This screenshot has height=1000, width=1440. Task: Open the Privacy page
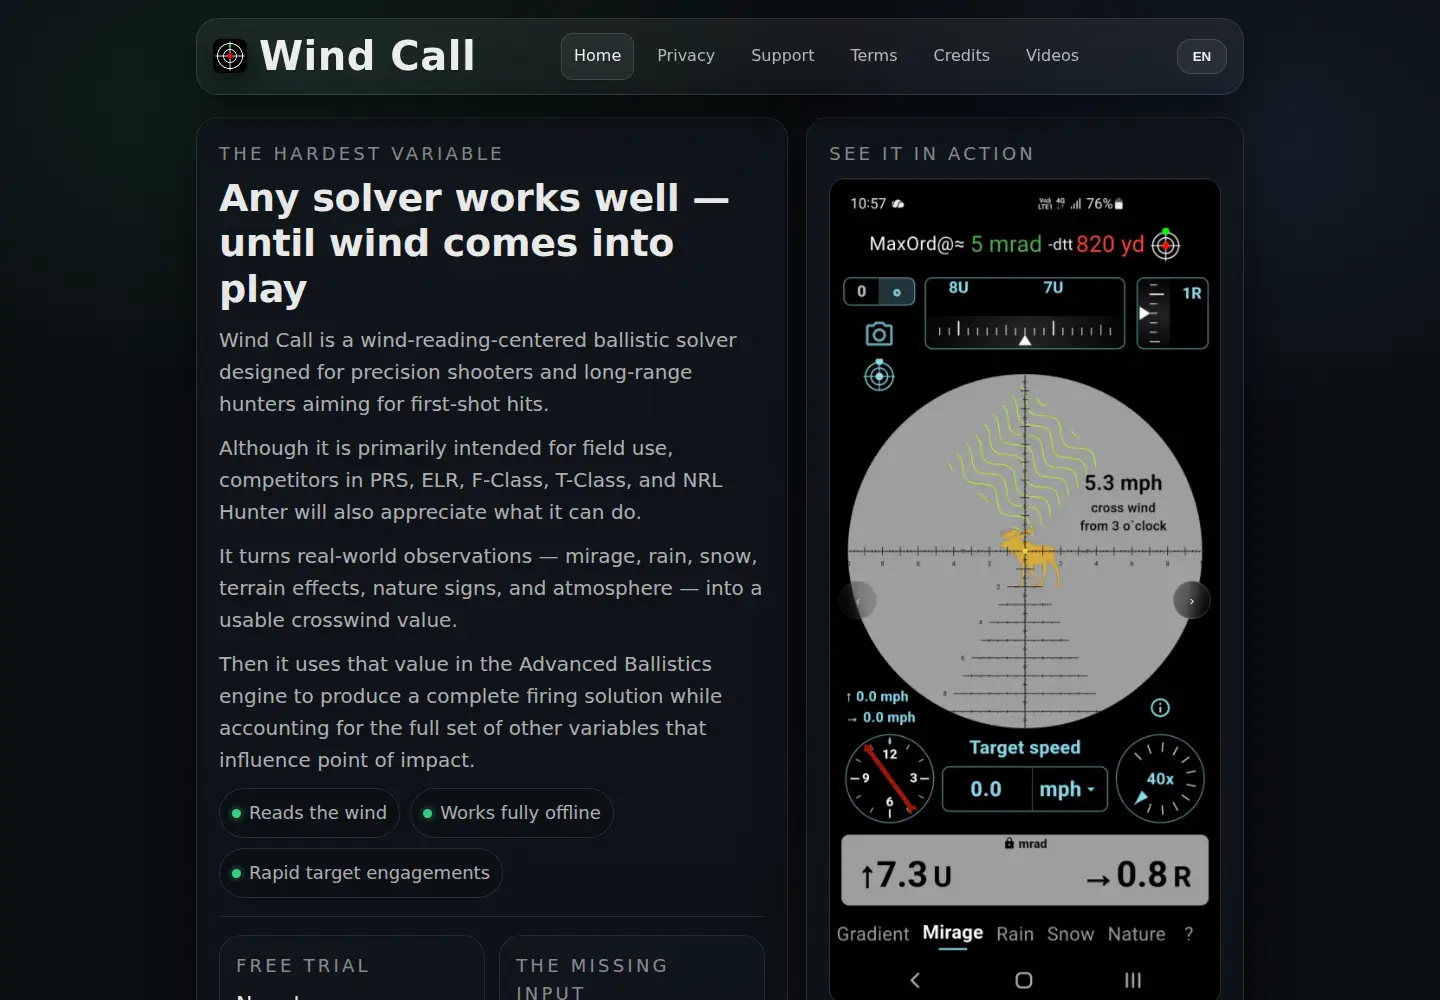click(686, 56)
